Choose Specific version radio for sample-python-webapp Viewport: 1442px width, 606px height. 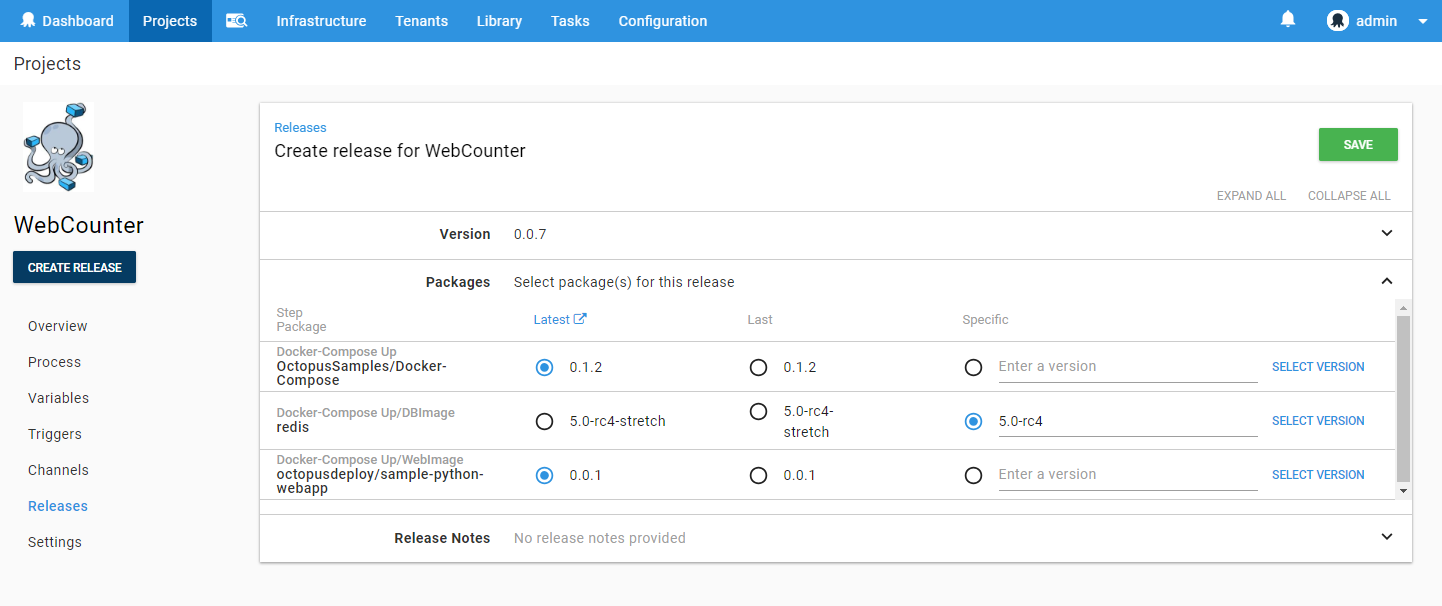[973, 475]
